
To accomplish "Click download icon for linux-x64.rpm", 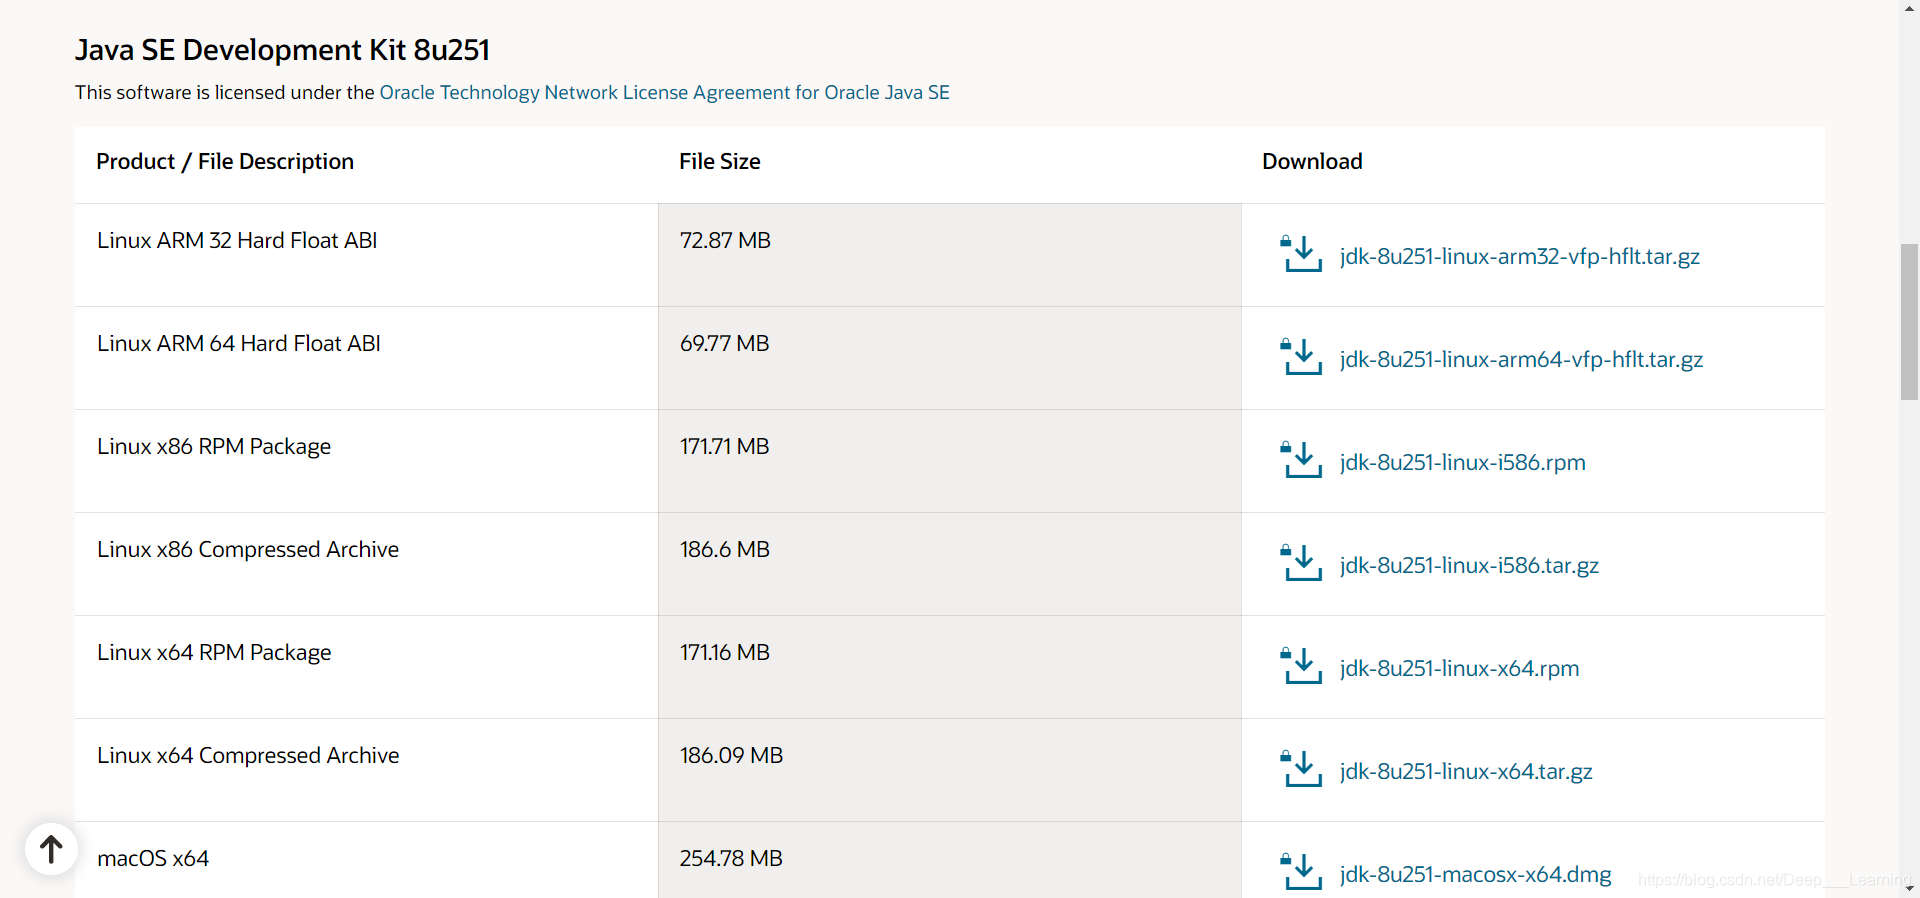I will tap(1301, 666).
